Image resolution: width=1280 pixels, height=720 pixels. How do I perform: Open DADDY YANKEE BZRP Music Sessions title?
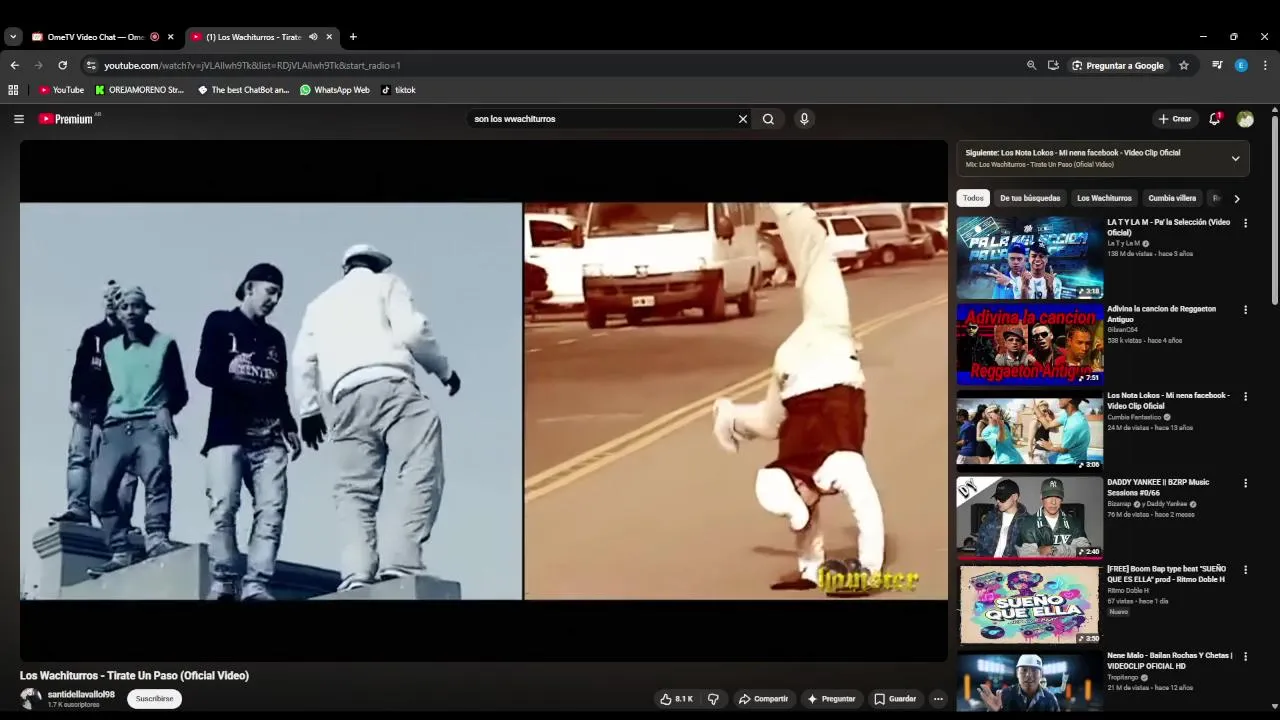point(1158,487)
